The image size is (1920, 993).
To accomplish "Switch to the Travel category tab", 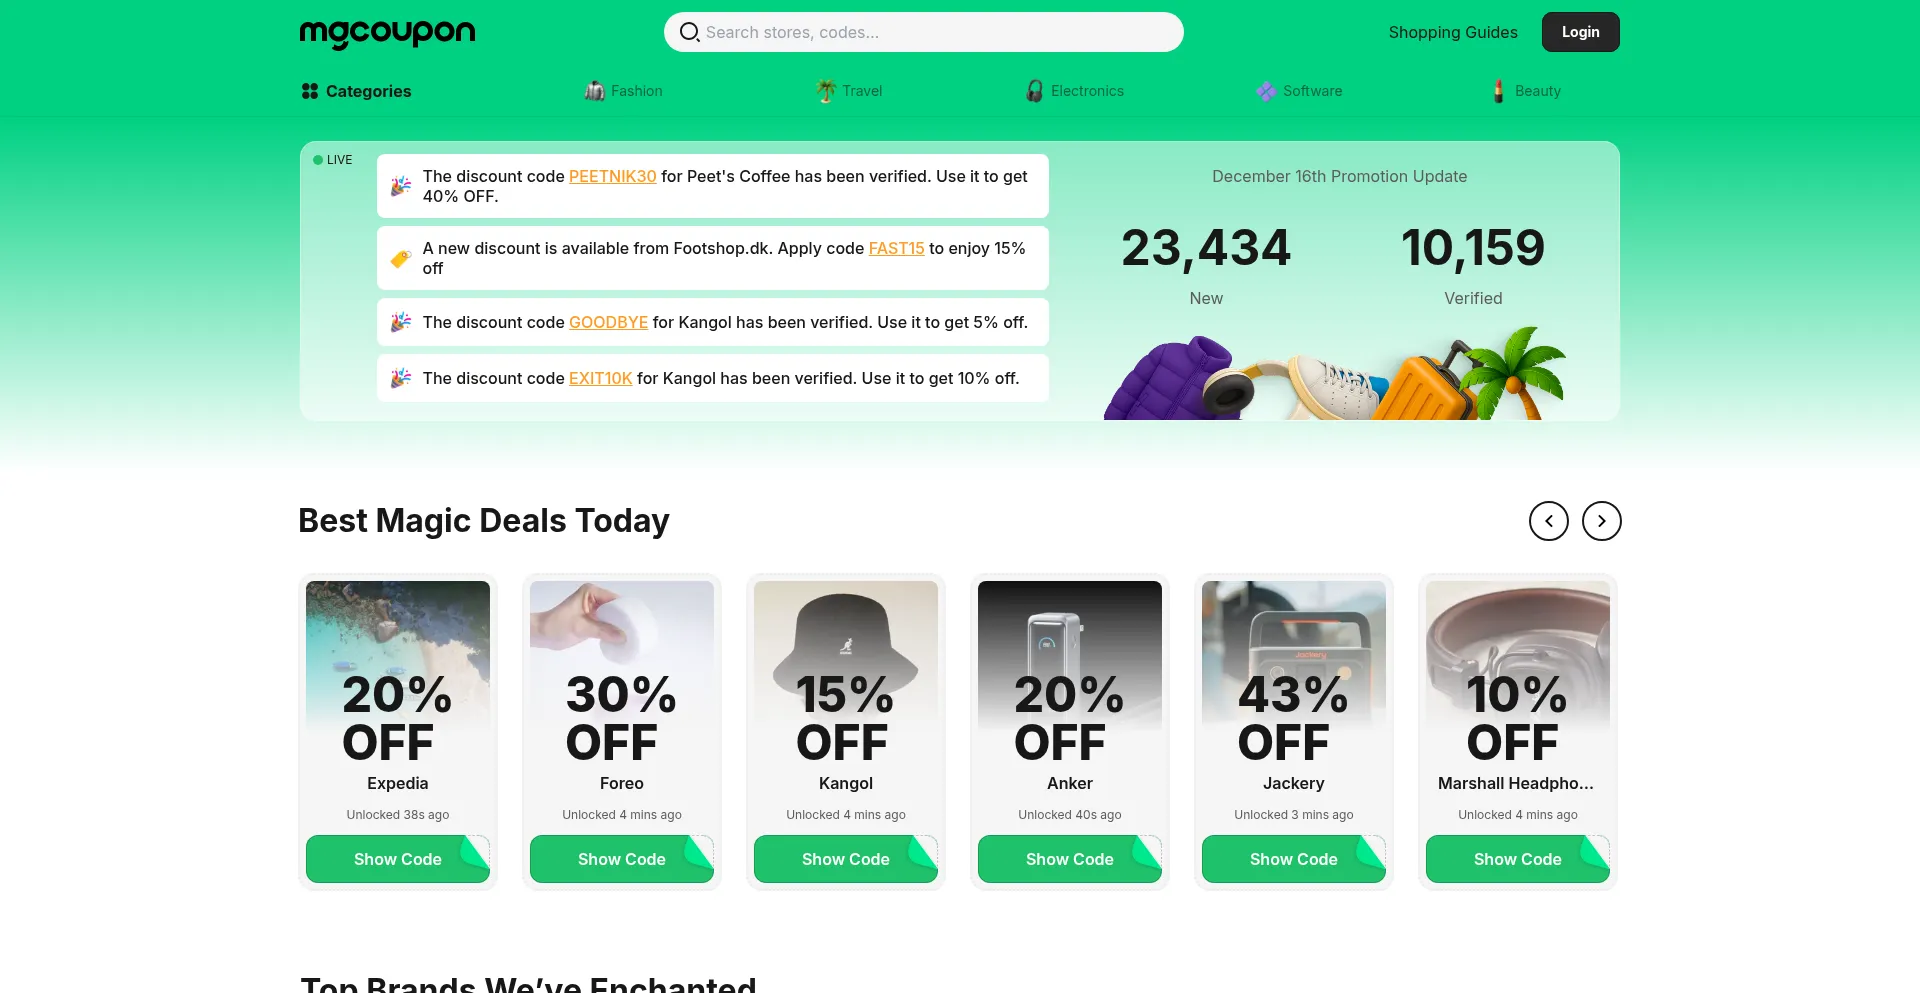I will (x=848, y=91).
